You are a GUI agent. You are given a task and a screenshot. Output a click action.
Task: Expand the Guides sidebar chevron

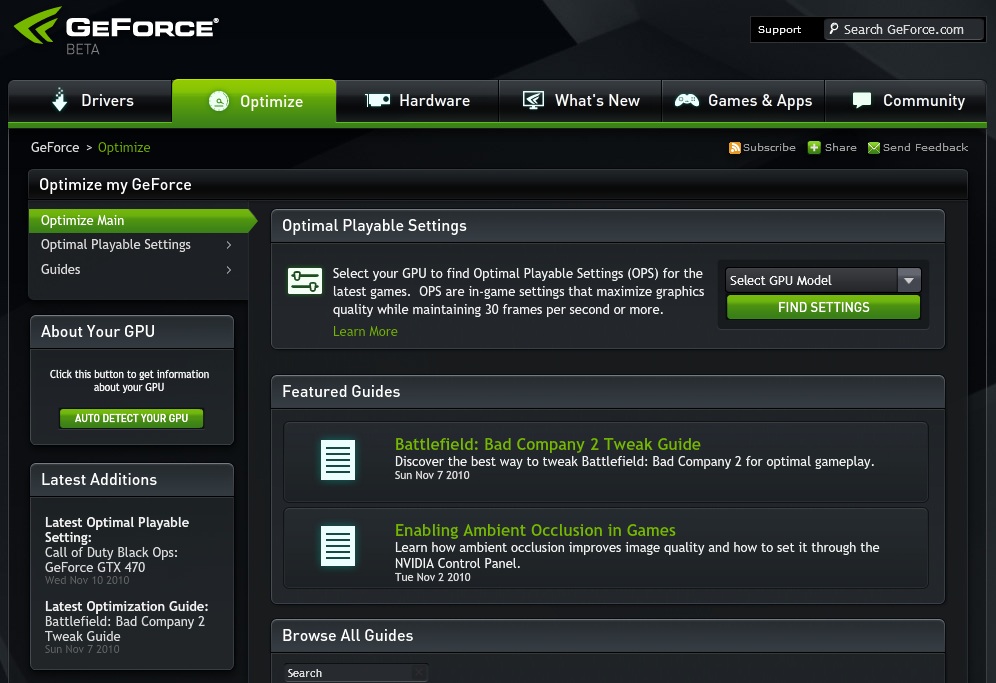(229, 270)
